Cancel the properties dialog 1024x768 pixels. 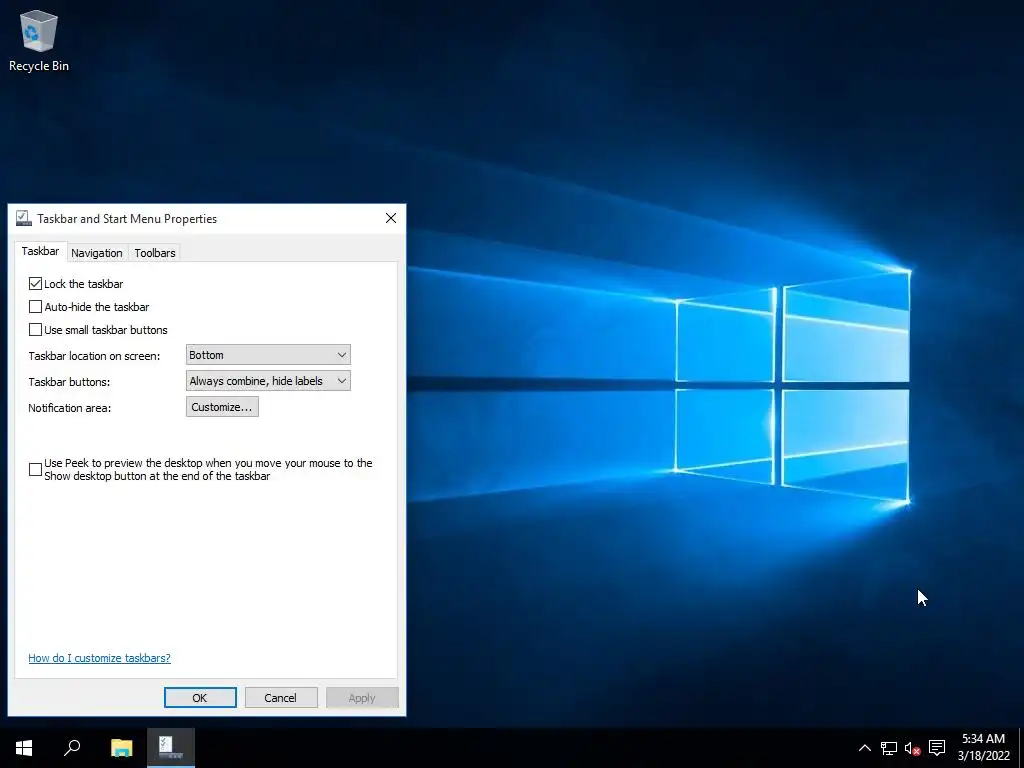coord(281,697)
